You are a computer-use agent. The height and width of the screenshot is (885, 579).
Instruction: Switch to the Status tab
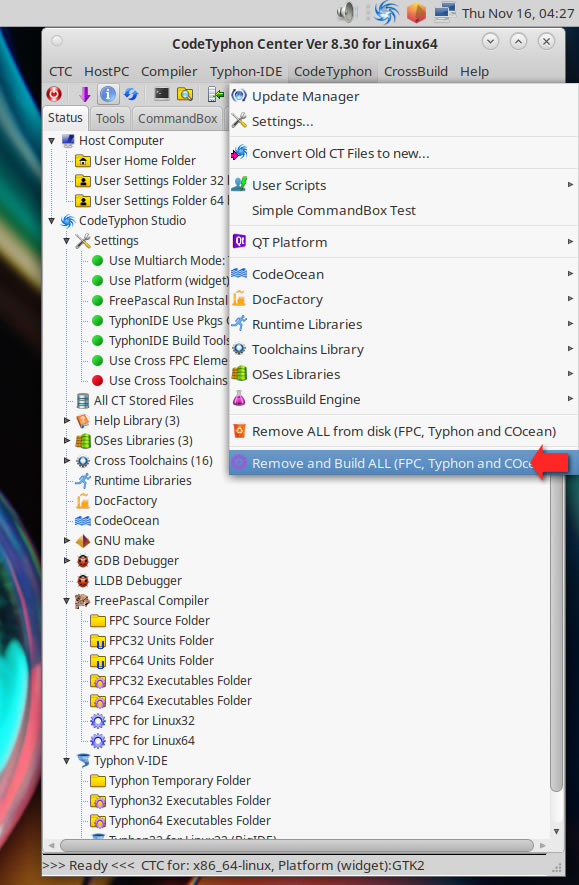65,118
